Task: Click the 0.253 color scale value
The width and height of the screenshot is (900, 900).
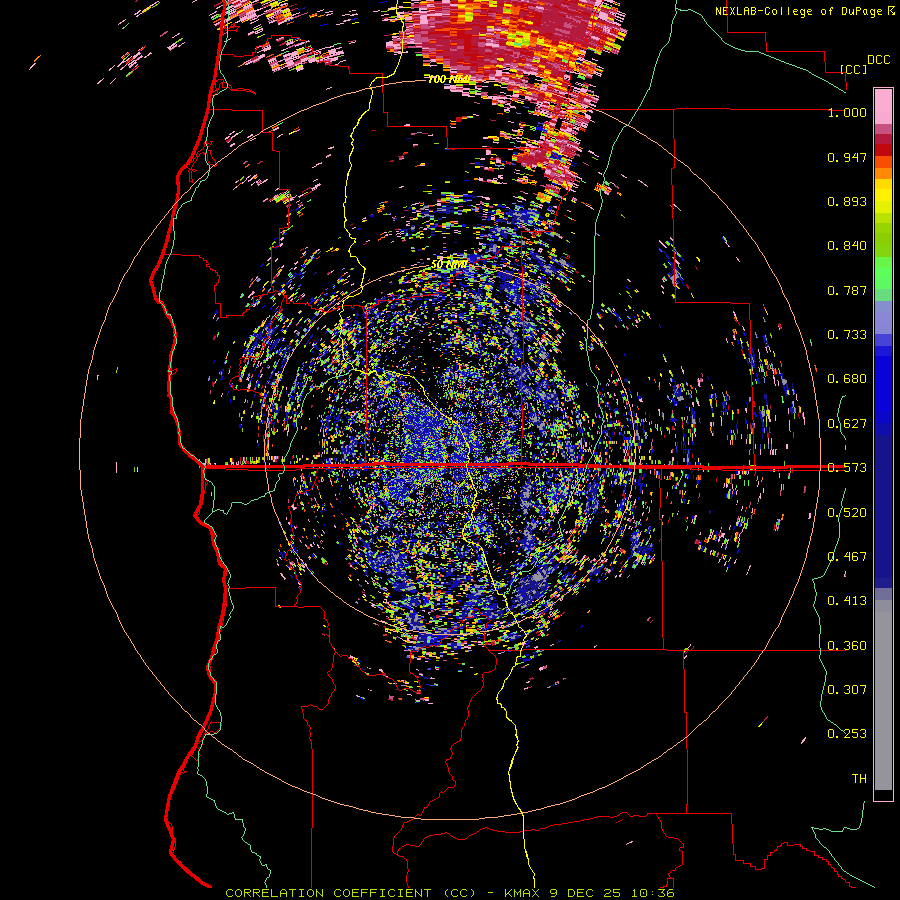Action: coord(847,734)
